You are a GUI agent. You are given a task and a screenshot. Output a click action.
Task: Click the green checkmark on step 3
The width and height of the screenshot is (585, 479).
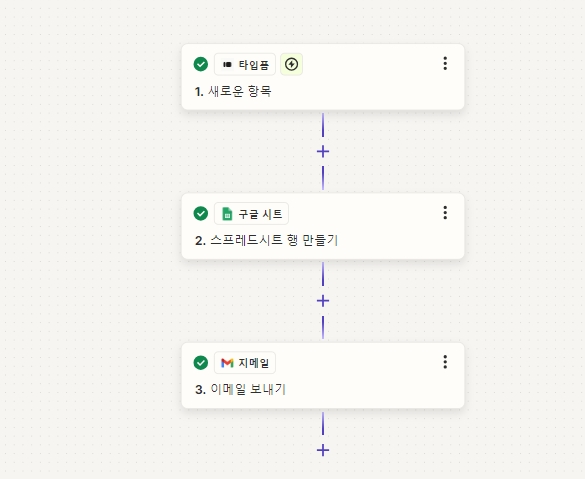coord(201,363)
